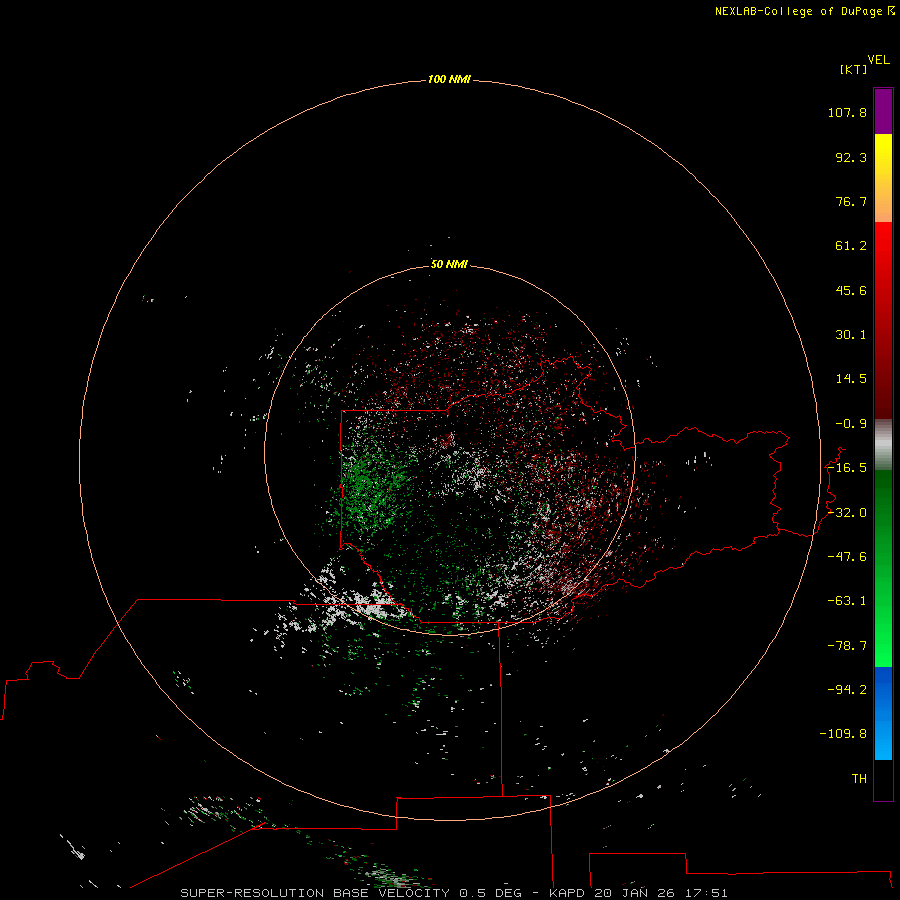Screen dimensions: 900x900
Task: Click the -0.9 velocity scale value
Action: (x=851, y=424)
